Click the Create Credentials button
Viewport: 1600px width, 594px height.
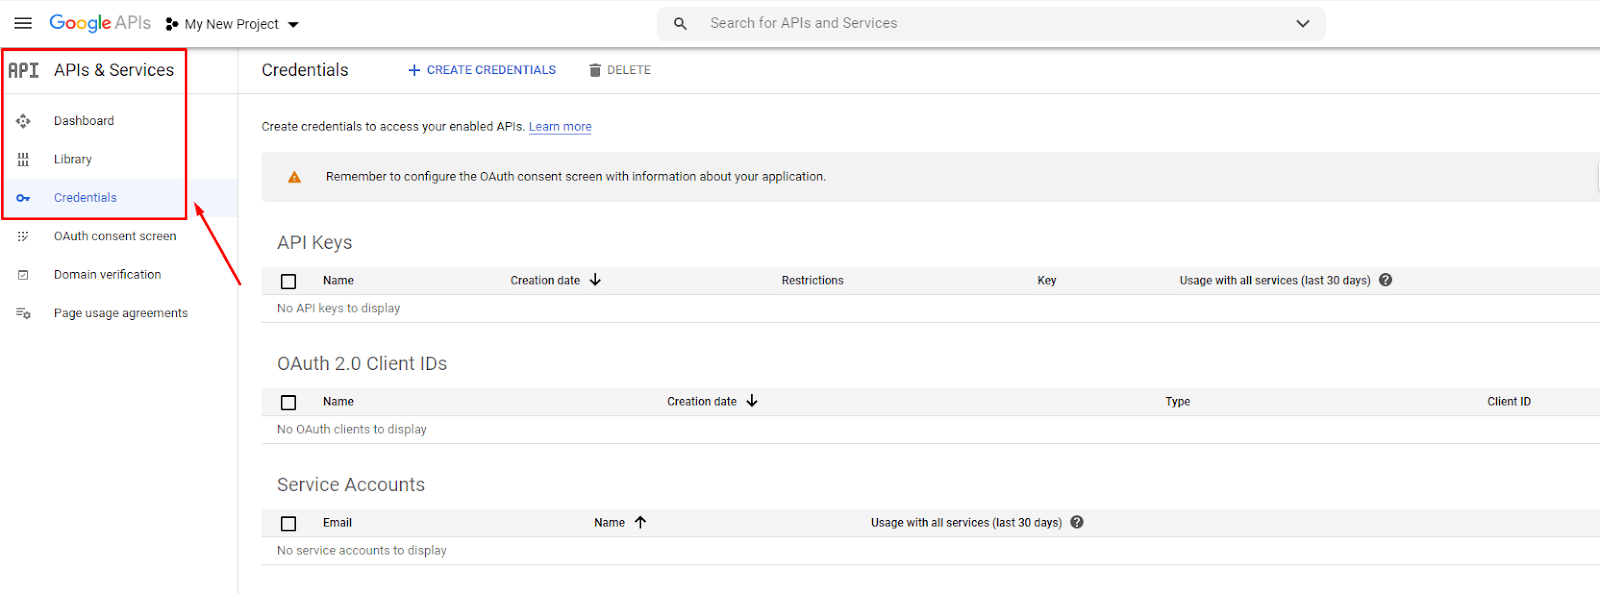click(482, 70)
